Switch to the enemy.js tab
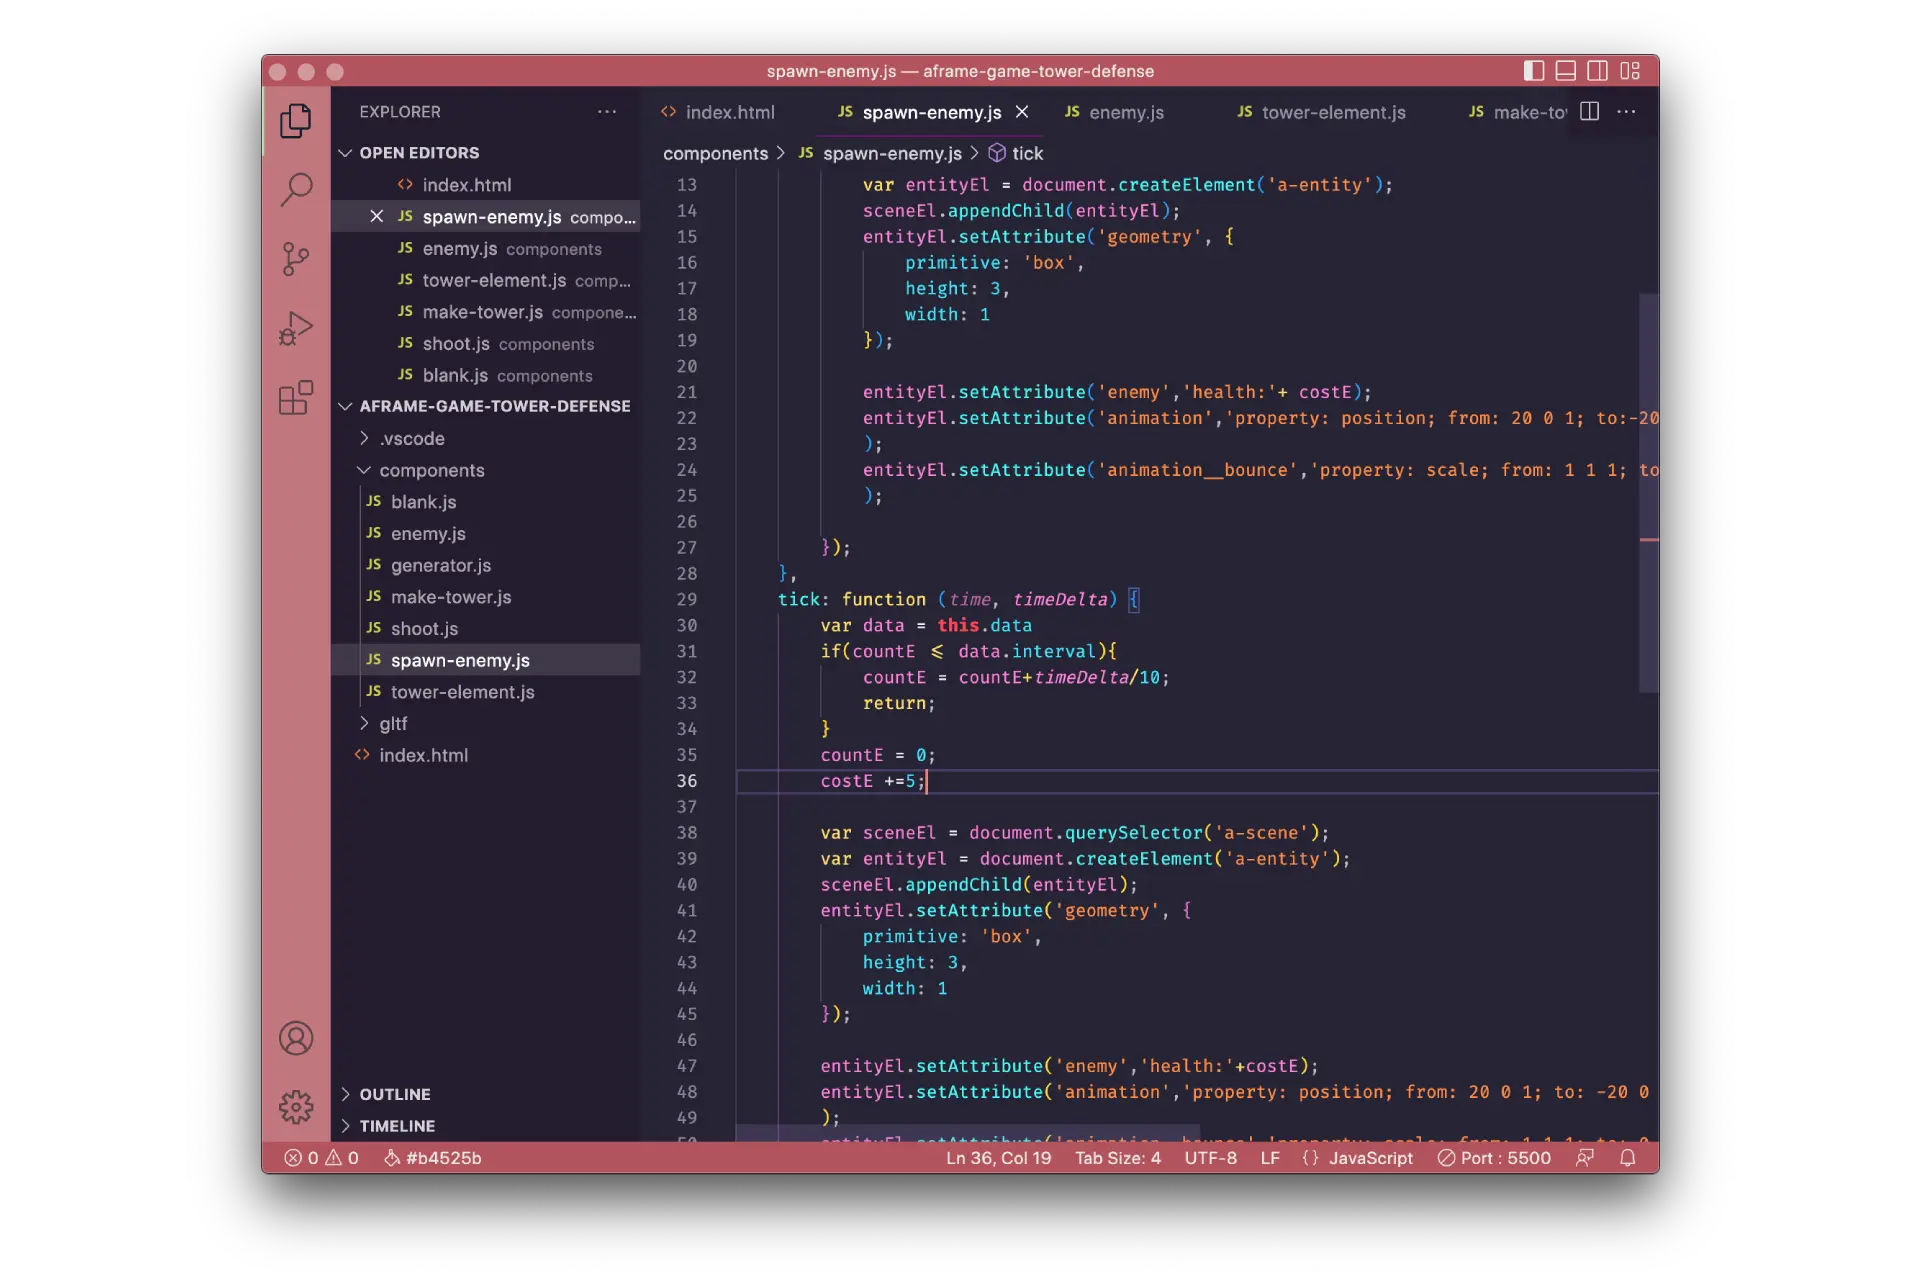Screen dimensions: 1920x1280 (1128, 112)
